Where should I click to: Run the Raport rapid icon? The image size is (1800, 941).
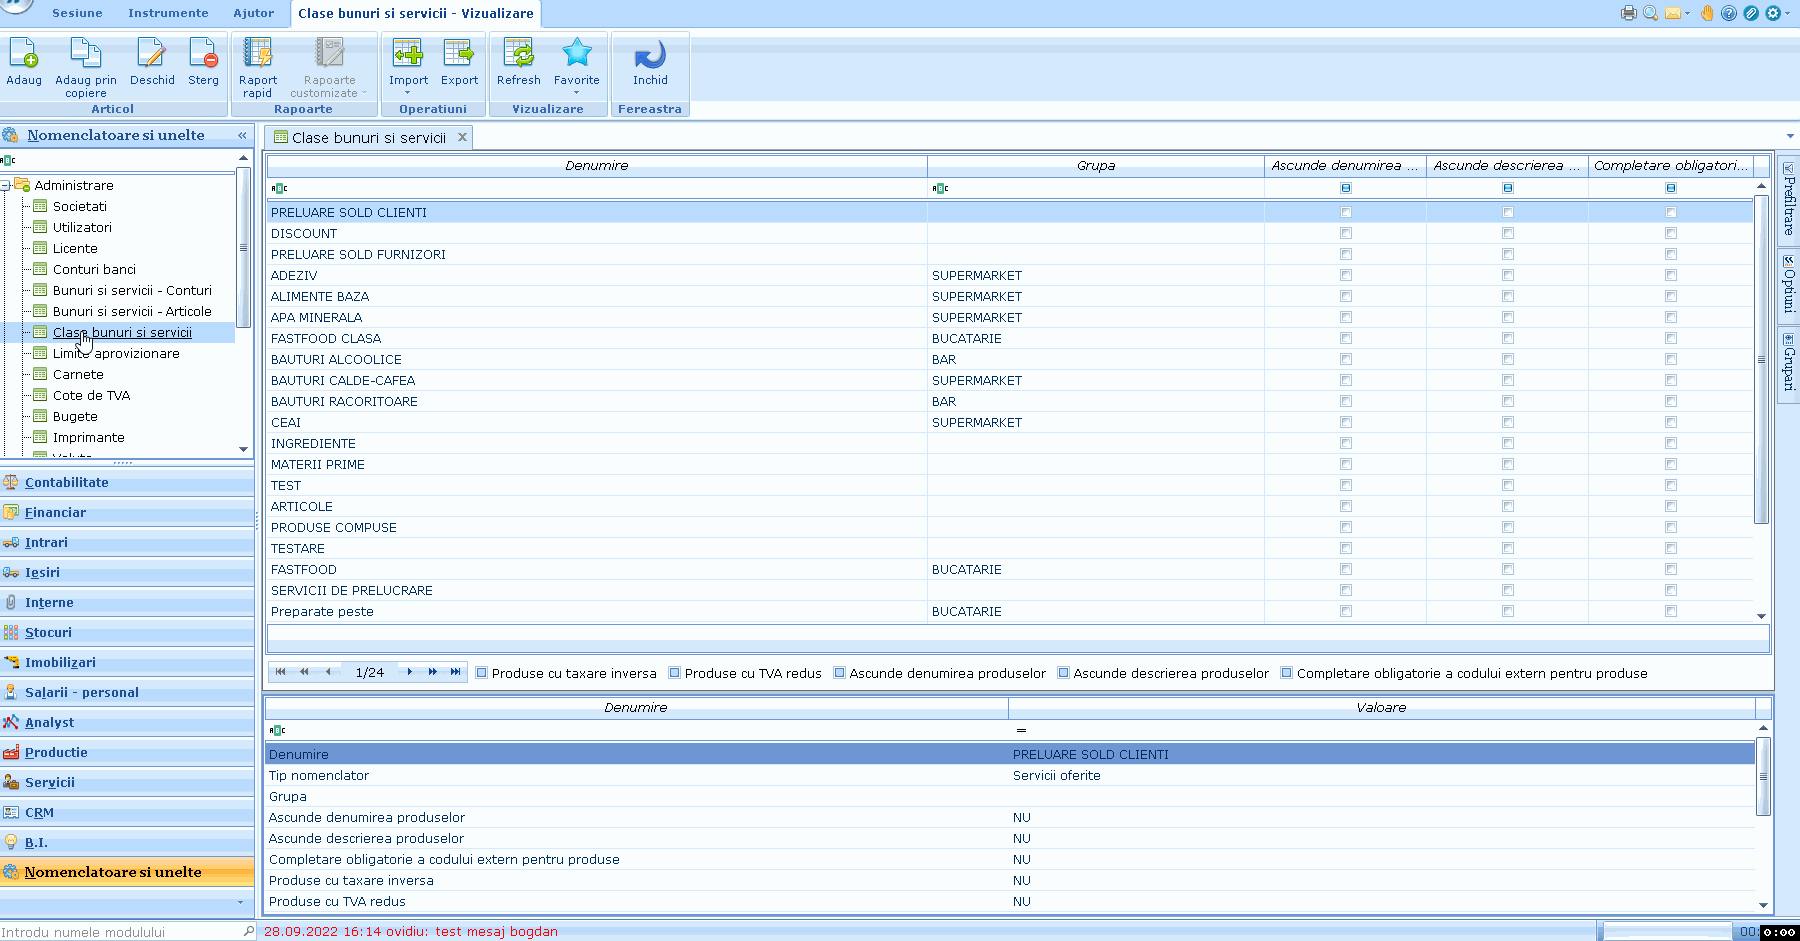(258, 53)
